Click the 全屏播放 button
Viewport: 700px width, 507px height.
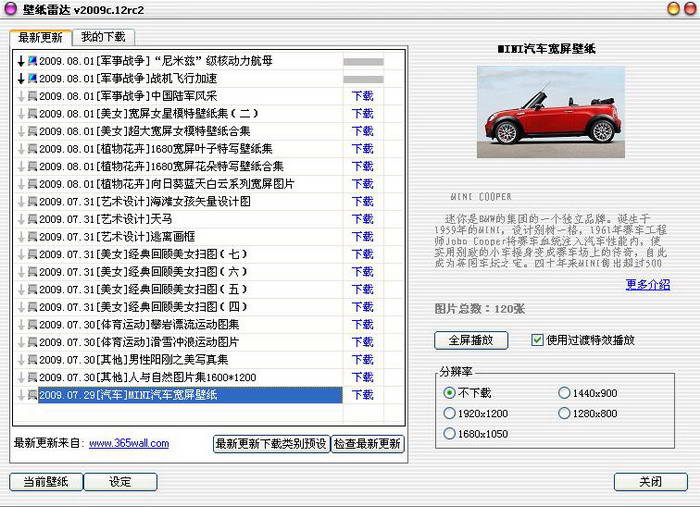[471, 341]
